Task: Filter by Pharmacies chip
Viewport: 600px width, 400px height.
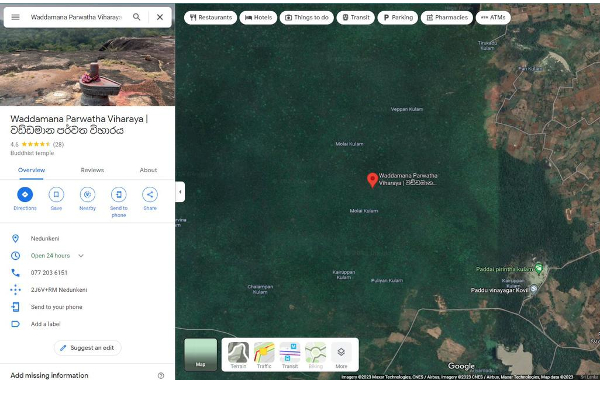Action: click(x=447, y=18)
